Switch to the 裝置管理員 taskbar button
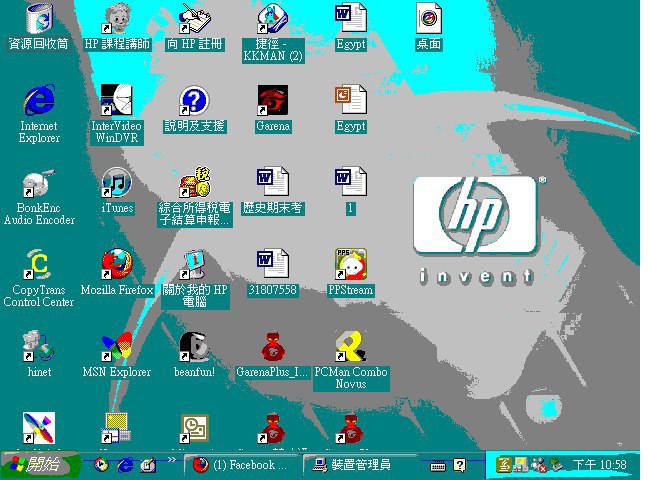Viewport: 649px width, 480px height. tap(359, 465)
